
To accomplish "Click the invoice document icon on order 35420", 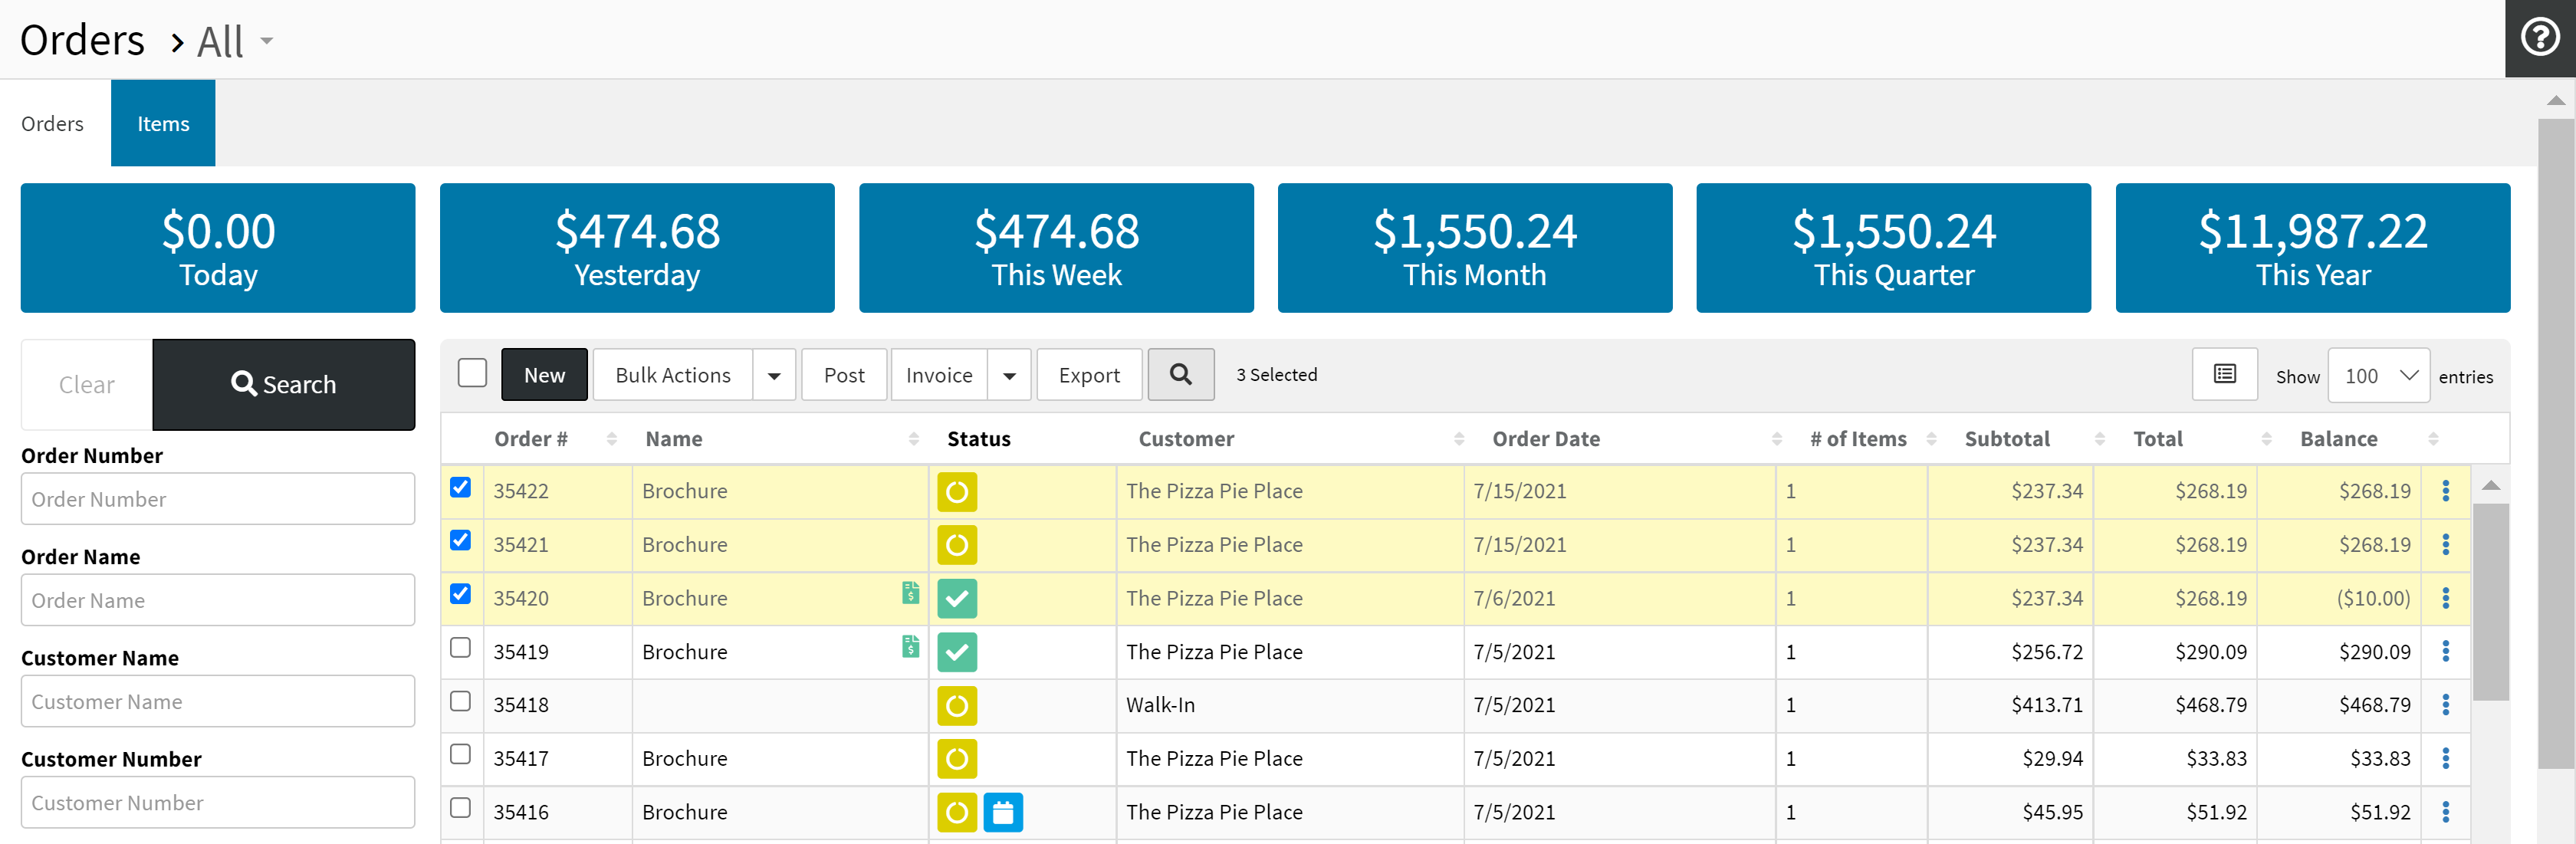I will click(x=910, y=593).
